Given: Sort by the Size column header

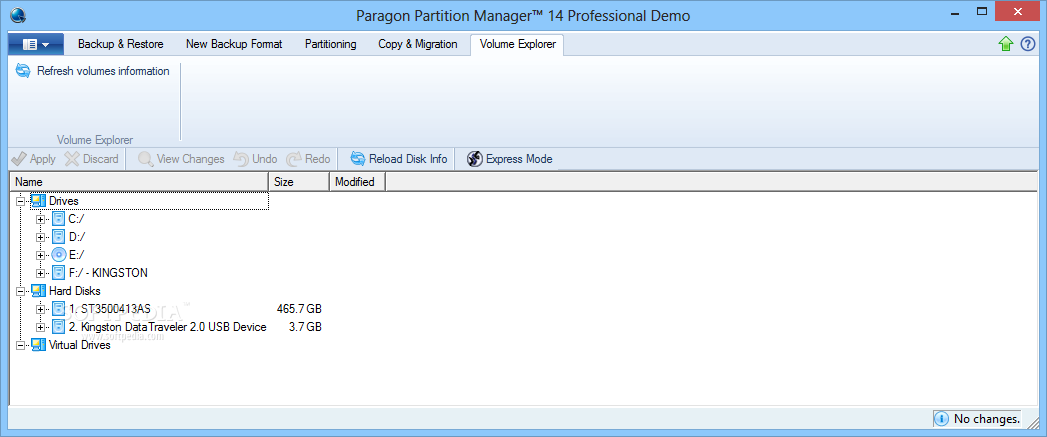Looking at the screenshot, I should click(298, 182).
